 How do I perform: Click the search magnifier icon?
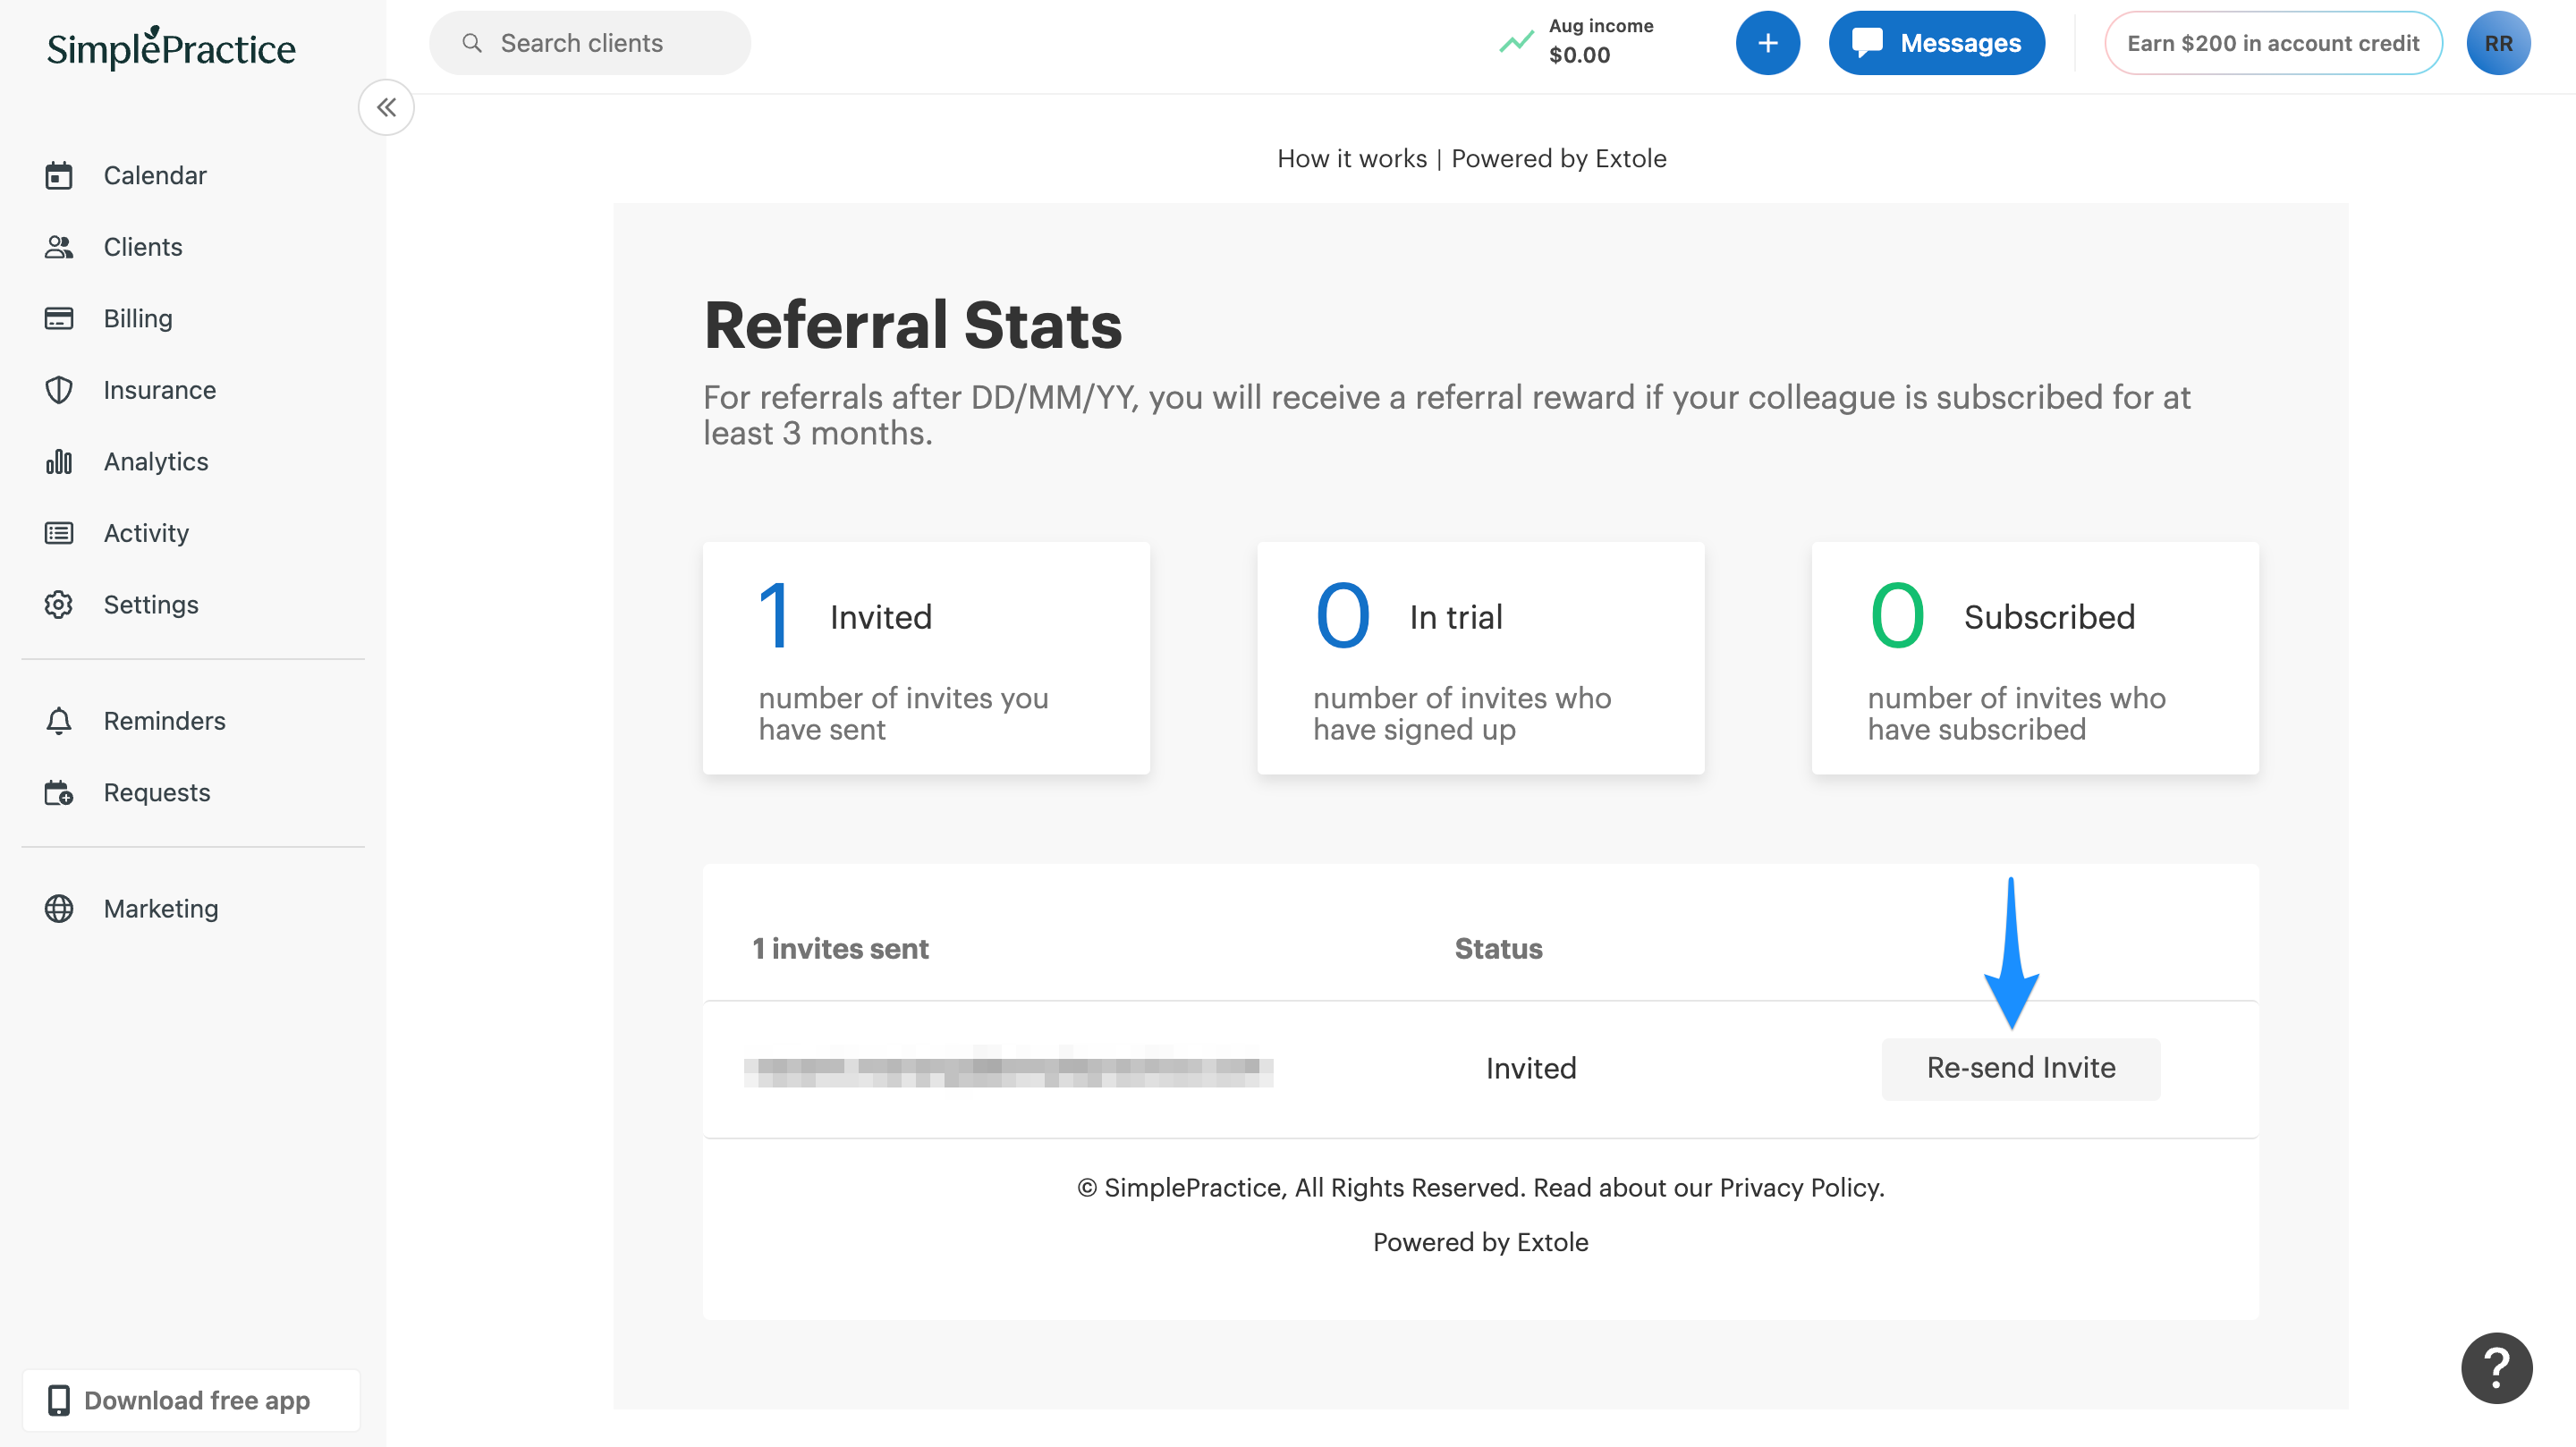click(x=472, y=43)
